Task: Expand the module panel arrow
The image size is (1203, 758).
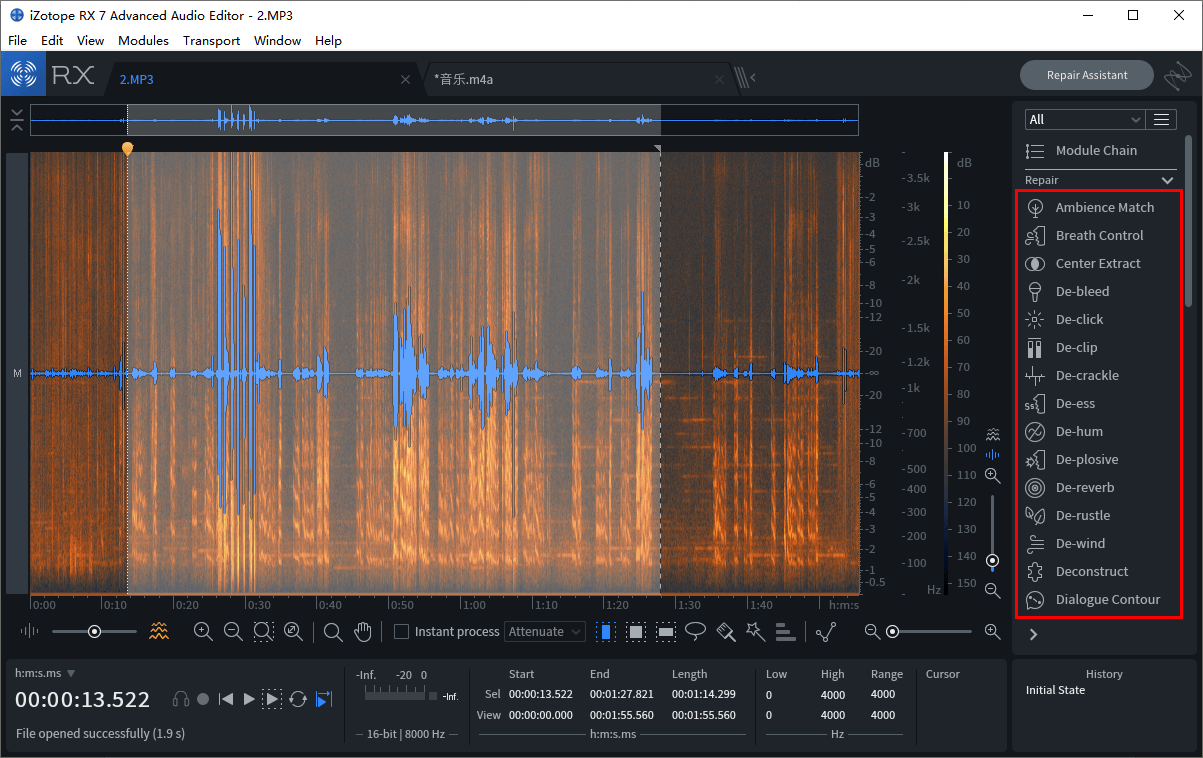Action: coord(1033,634)
